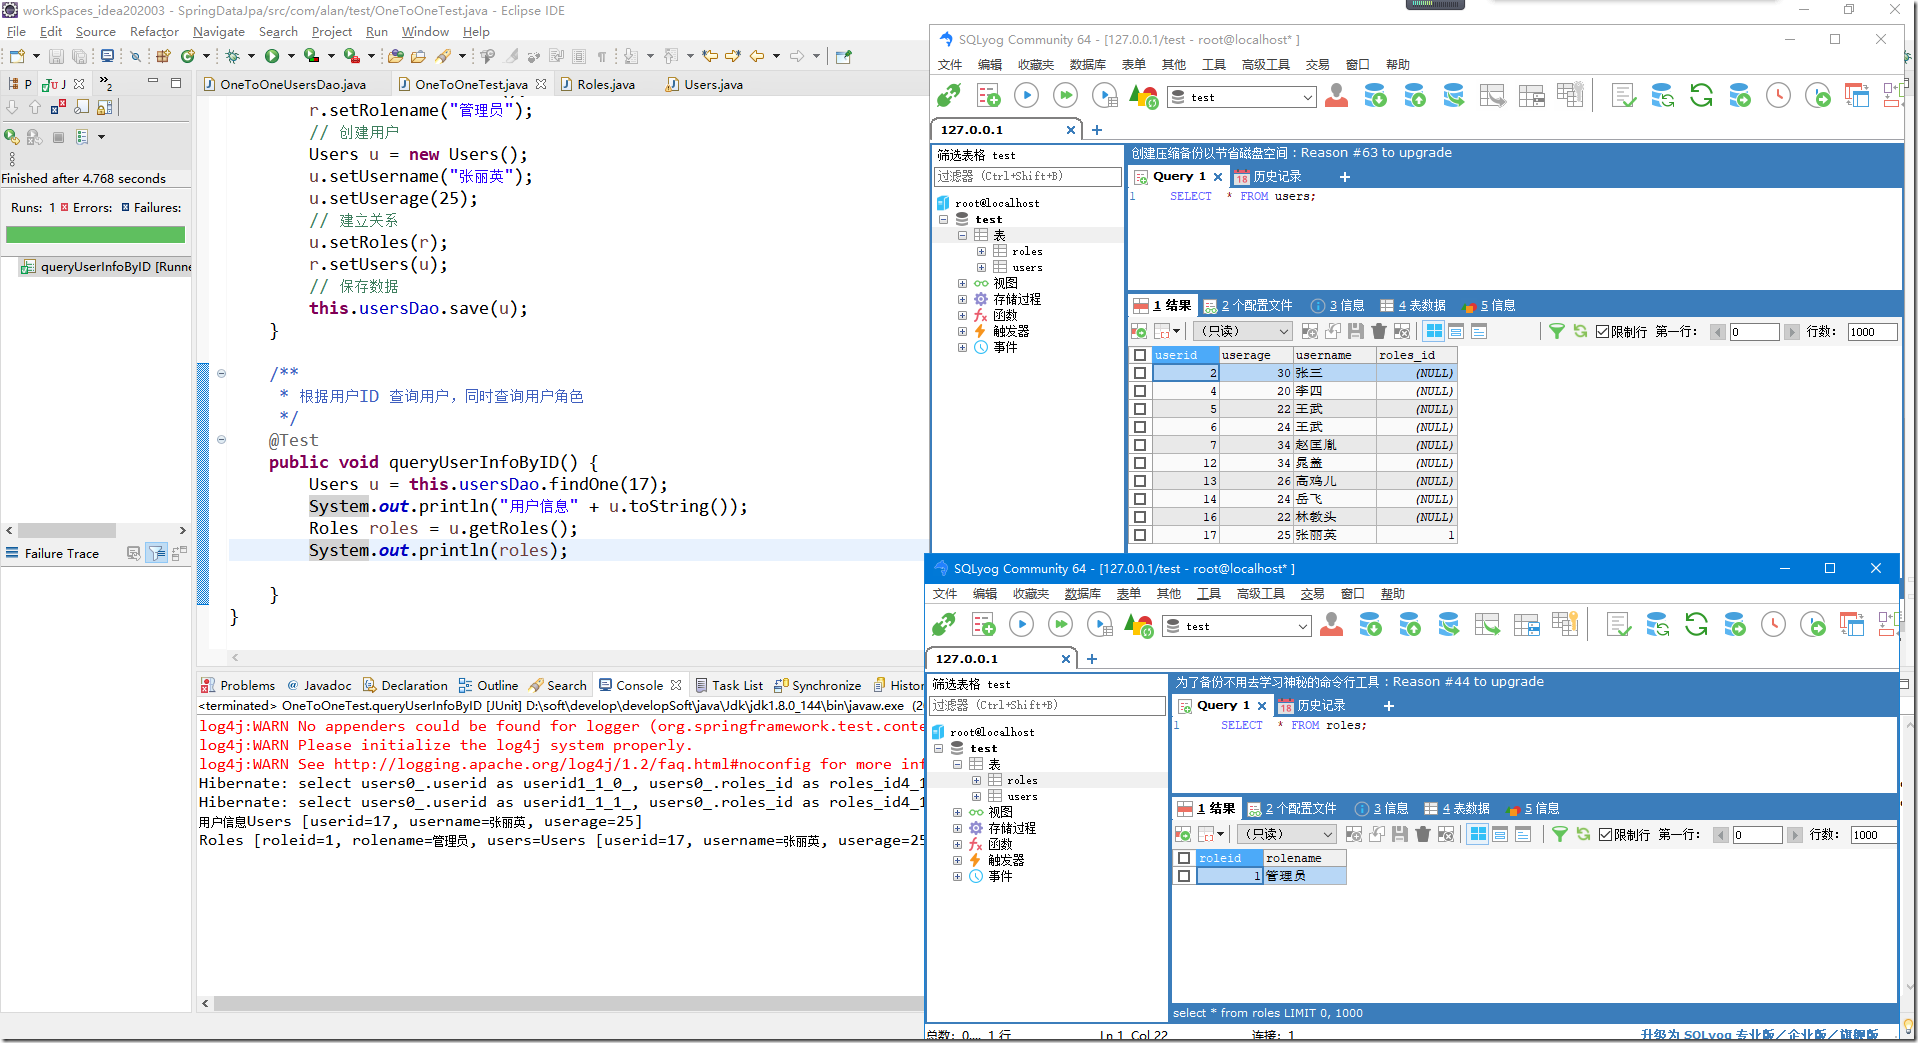The width and height of the screenshot is (1918, 1043).
Task: Close Query 1 tab in upper SQLyog
Action: tap(1217, 177)
